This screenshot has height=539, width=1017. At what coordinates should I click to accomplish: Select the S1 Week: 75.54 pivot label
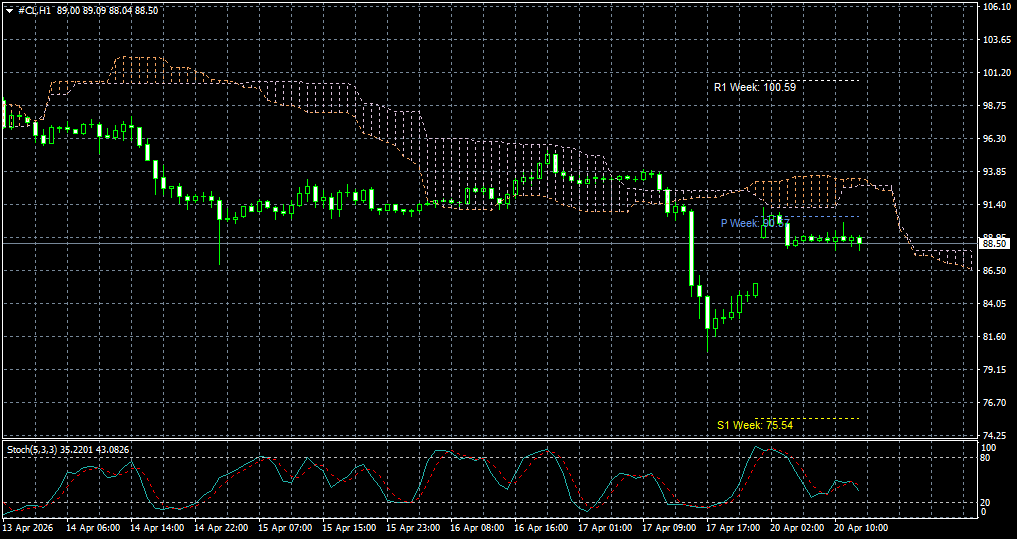pyautogui.click(x=755, y=425)
